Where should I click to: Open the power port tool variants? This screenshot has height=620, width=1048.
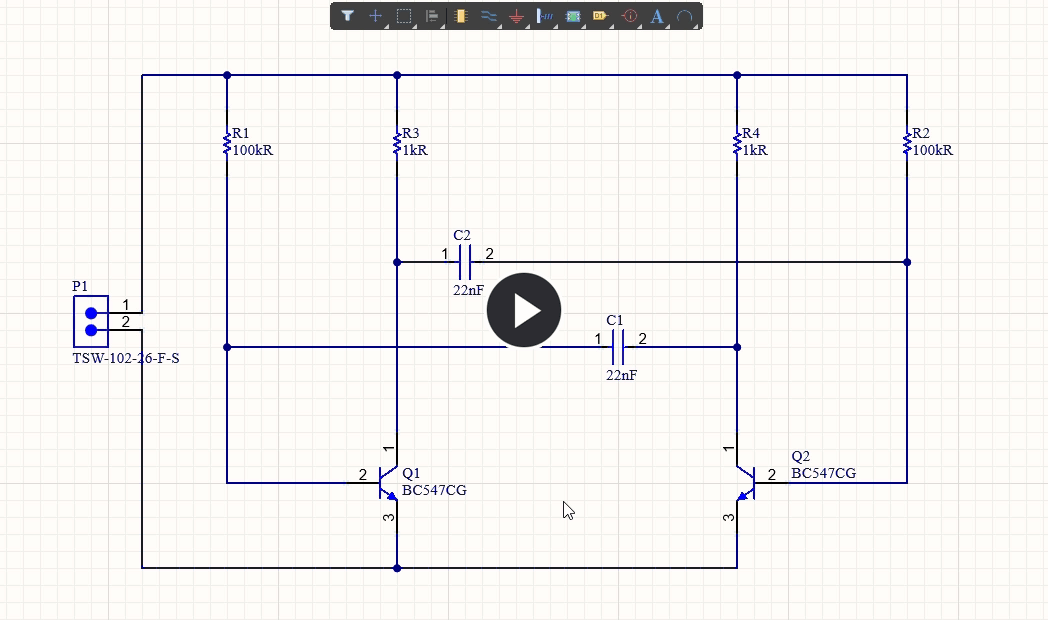(525, 24)
